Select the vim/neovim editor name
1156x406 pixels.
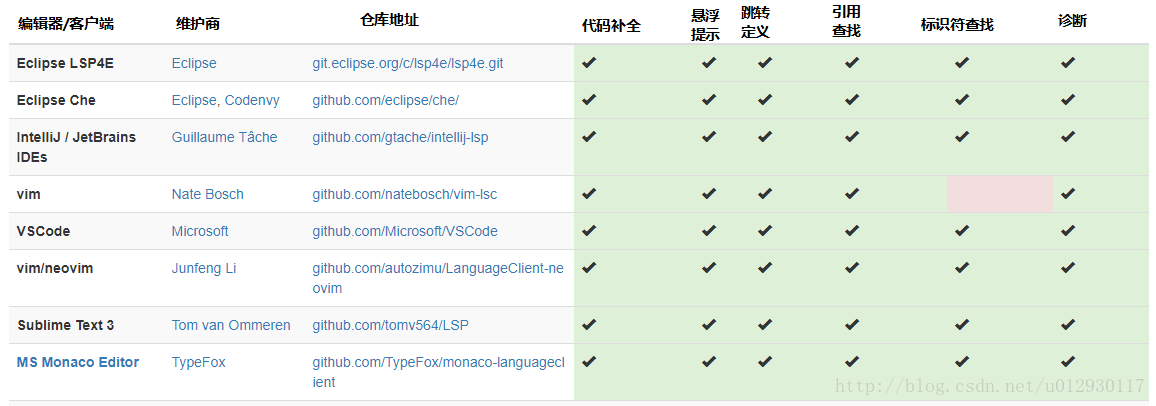pyautogui.click(x=55, y=268)
